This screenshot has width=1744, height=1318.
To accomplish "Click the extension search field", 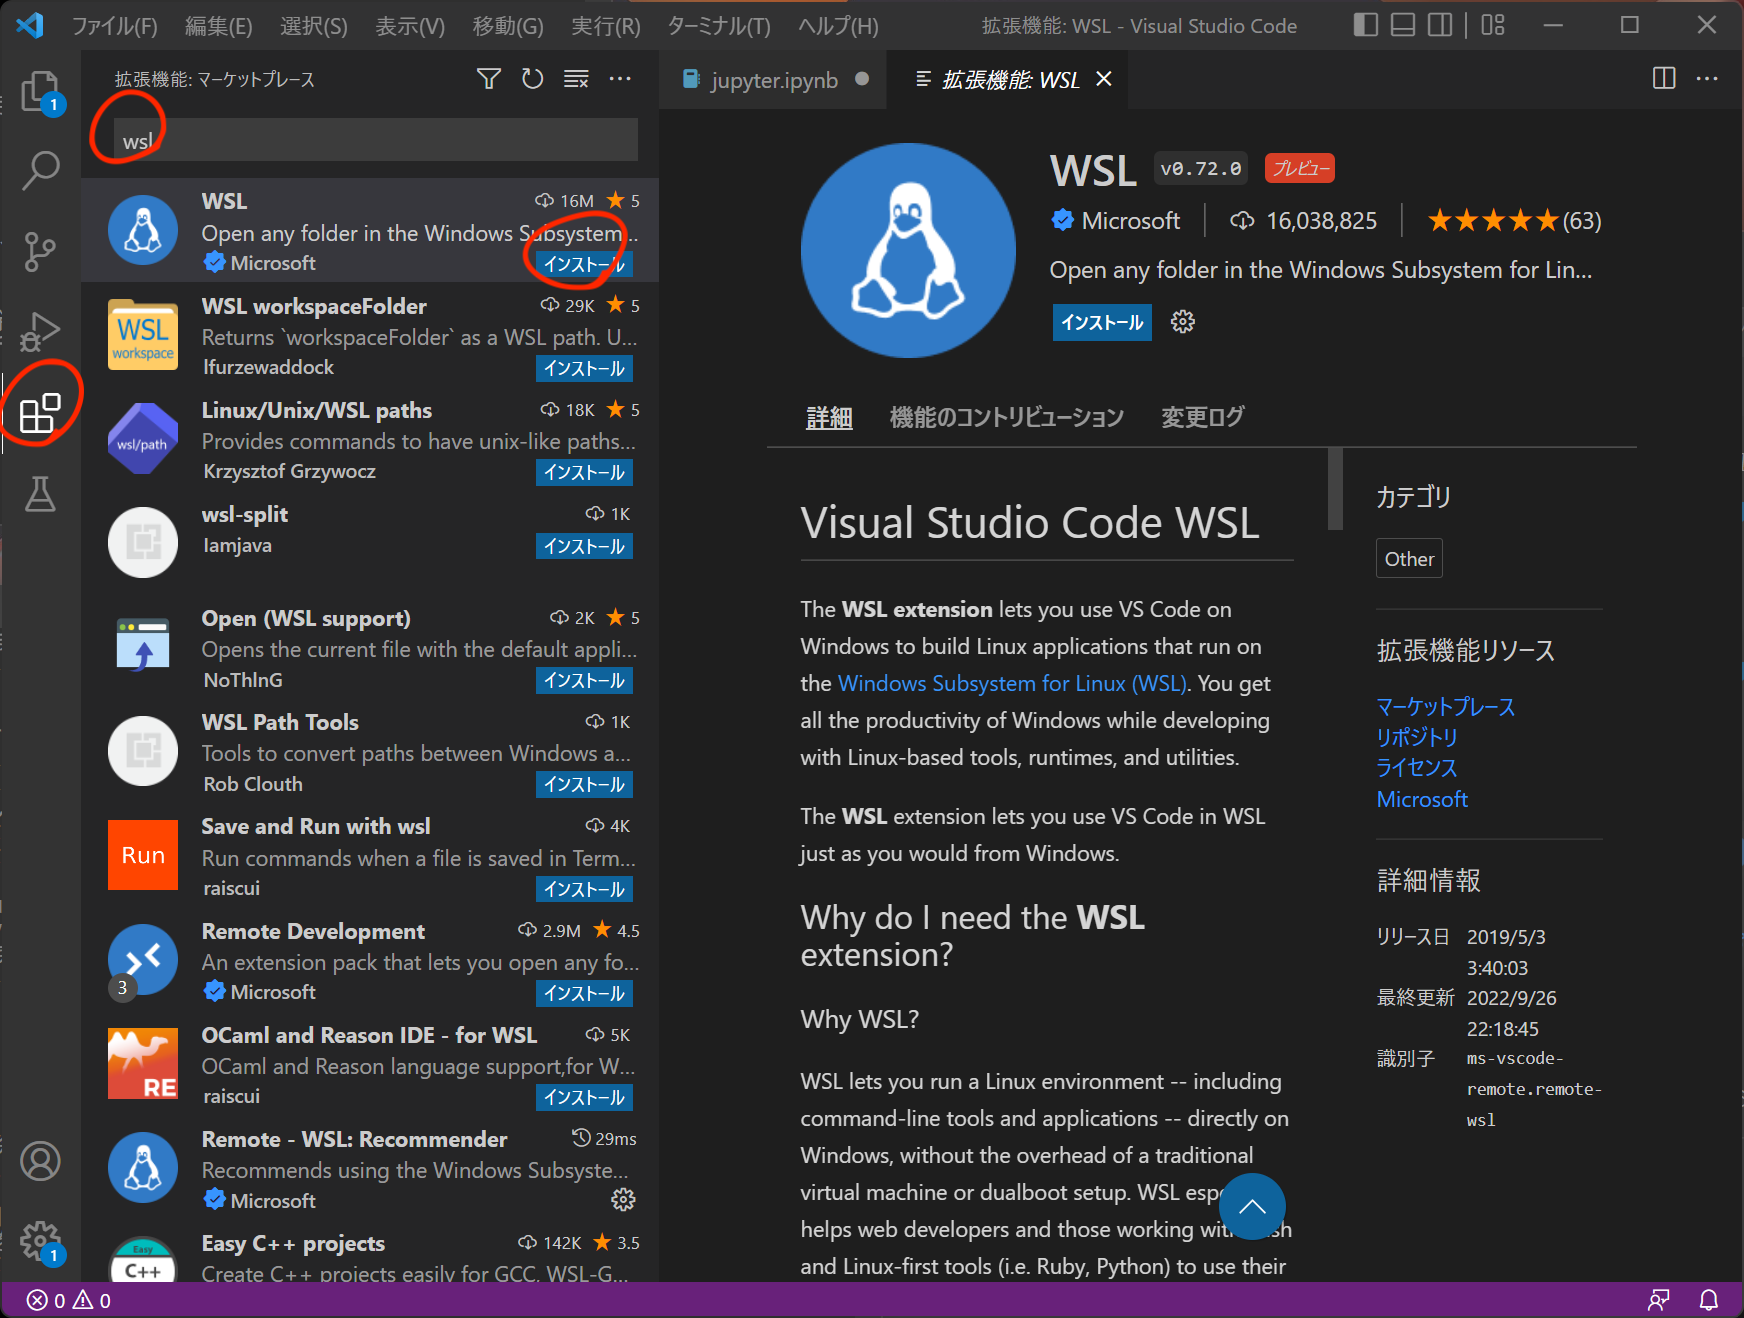I will [375, 140].
